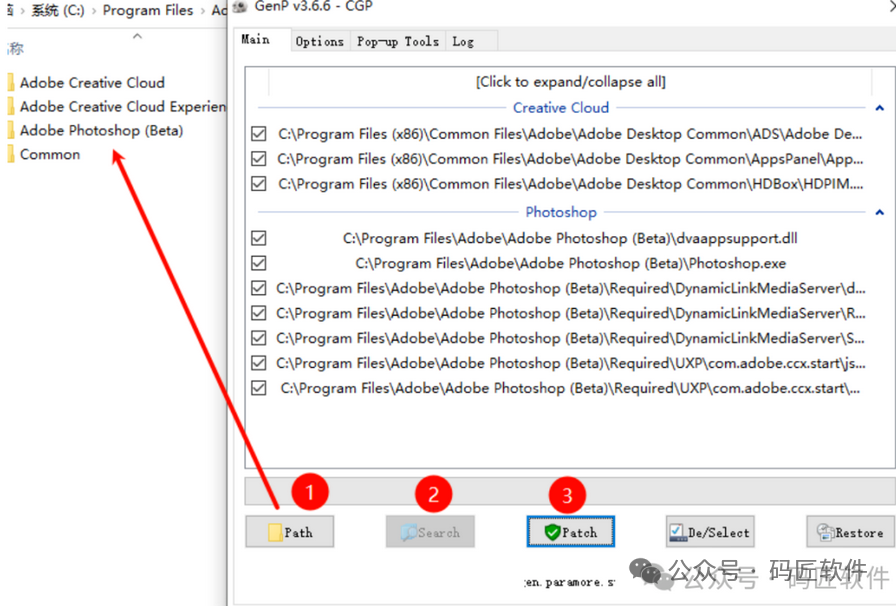Click the expand/collapse all header
Screen dimensions: 896x606
pos(570,82)
